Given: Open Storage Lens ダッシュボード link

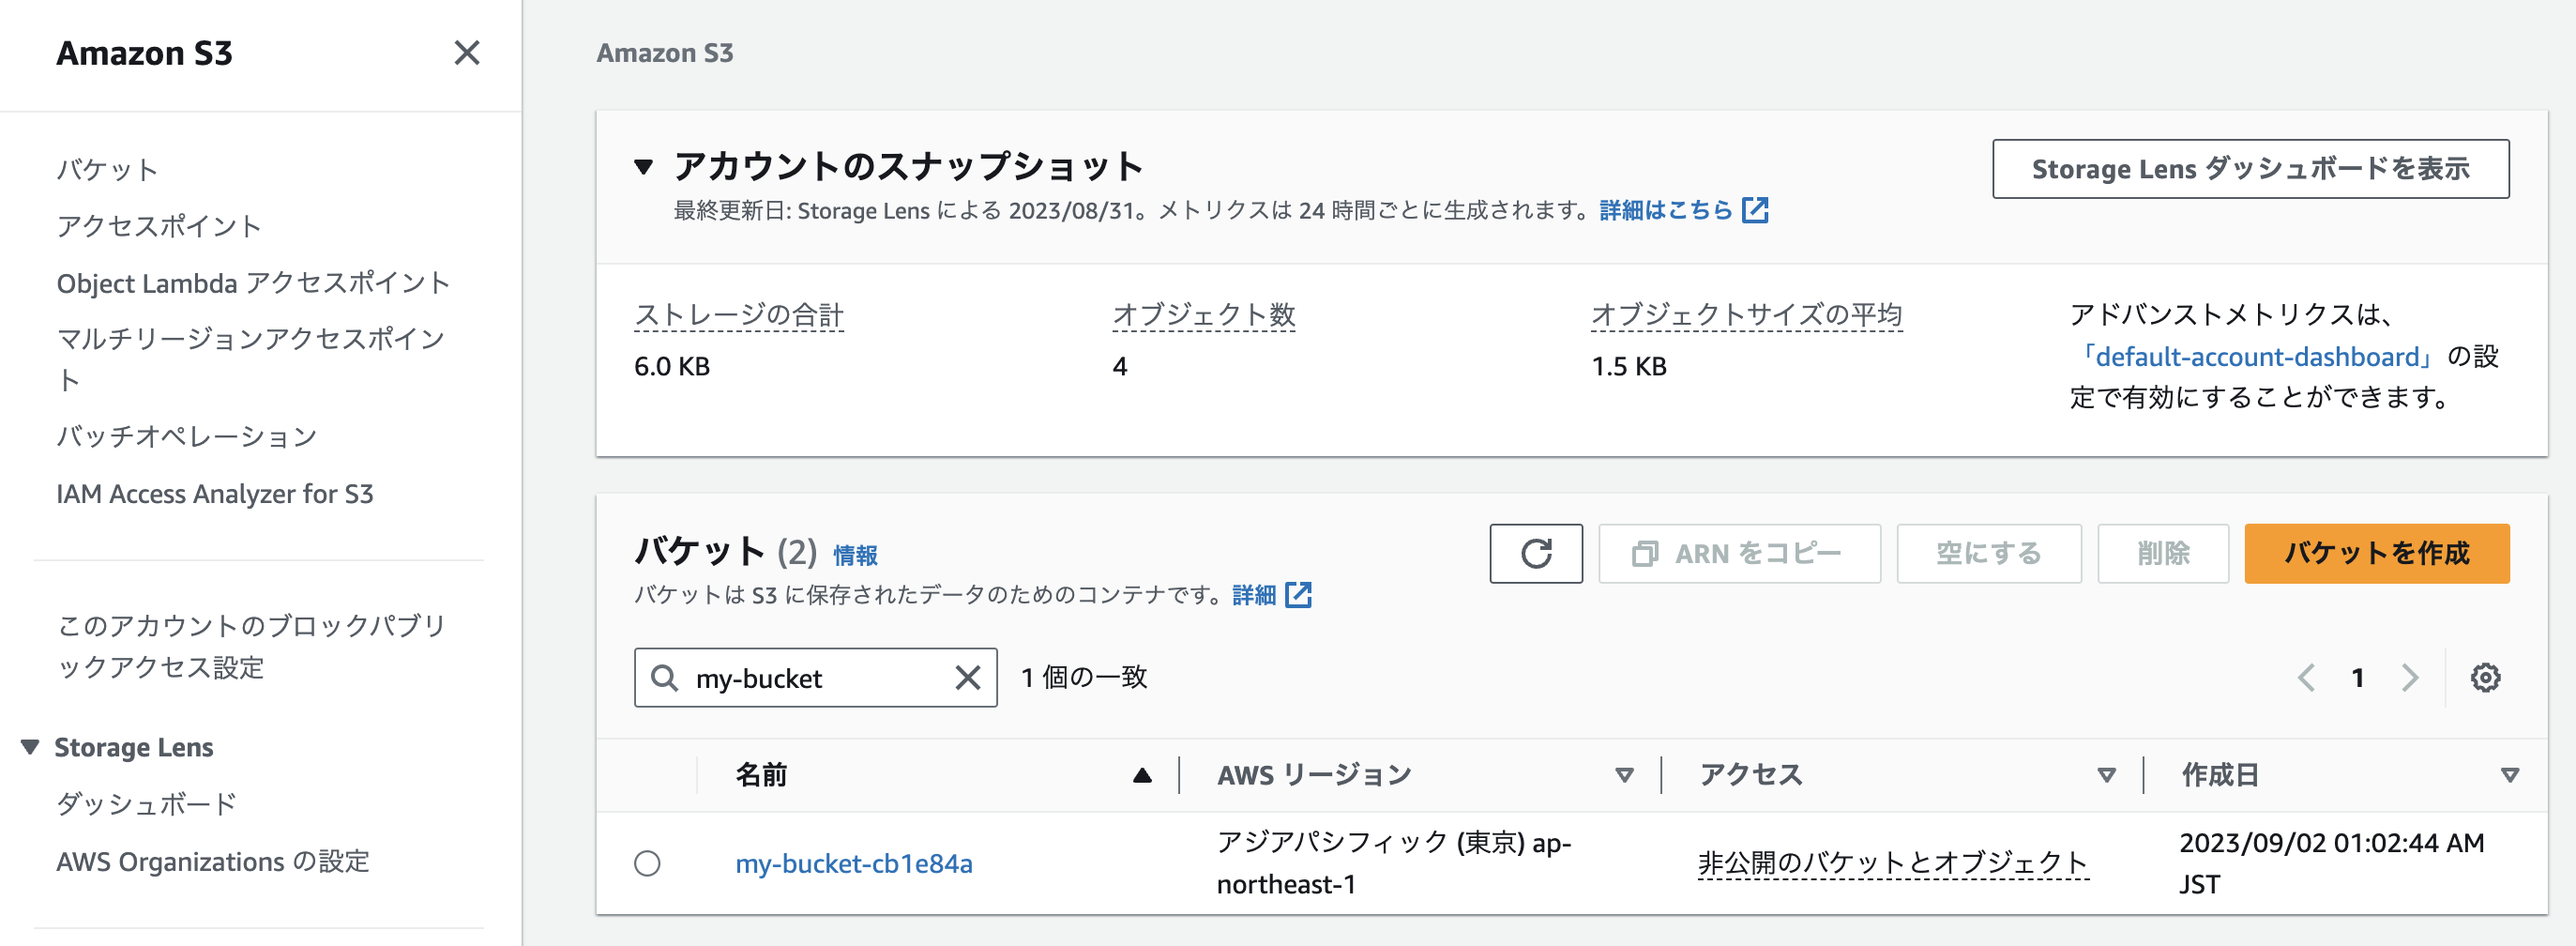Looking at the screenshot, I should 147,803.
